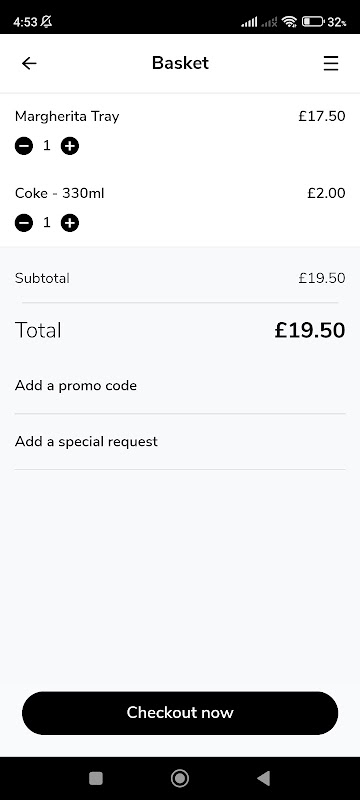Viewport: 360px width, 800px height.
Task: Tap the battery icon in status bar
Action: tap(313, 22)
